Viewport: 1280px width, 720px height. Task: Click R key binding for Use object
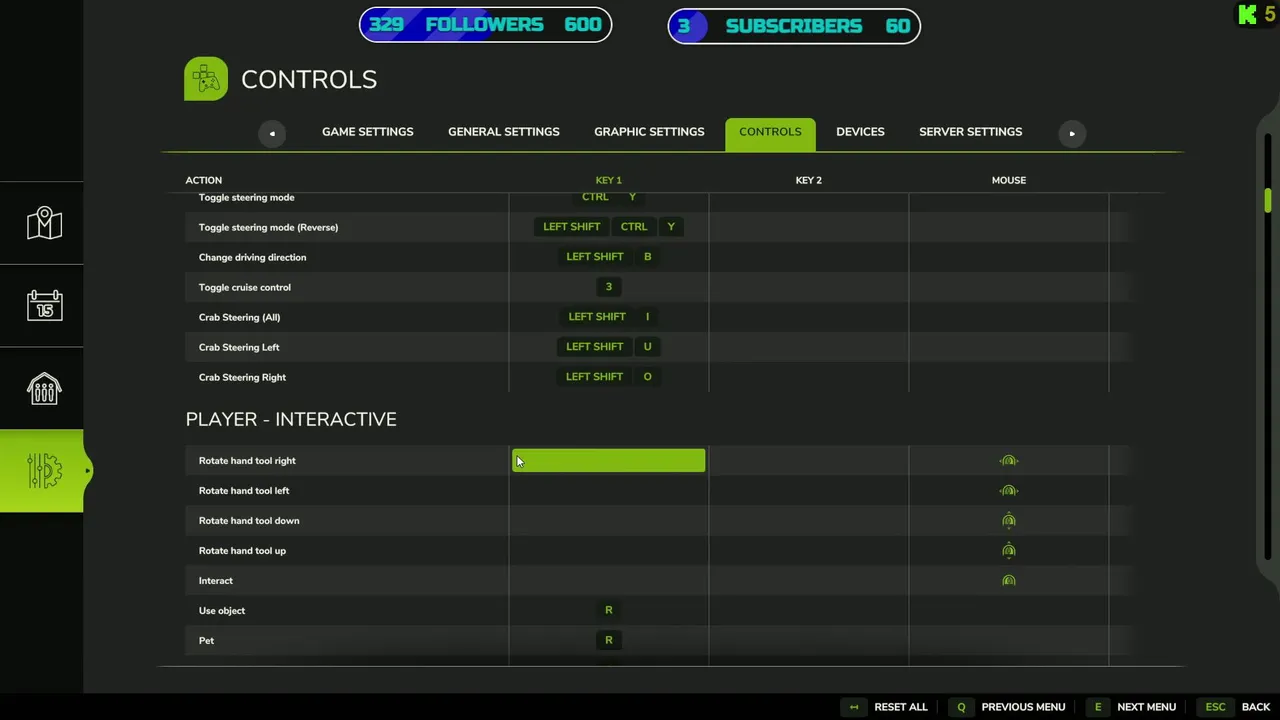pos(609,610)
